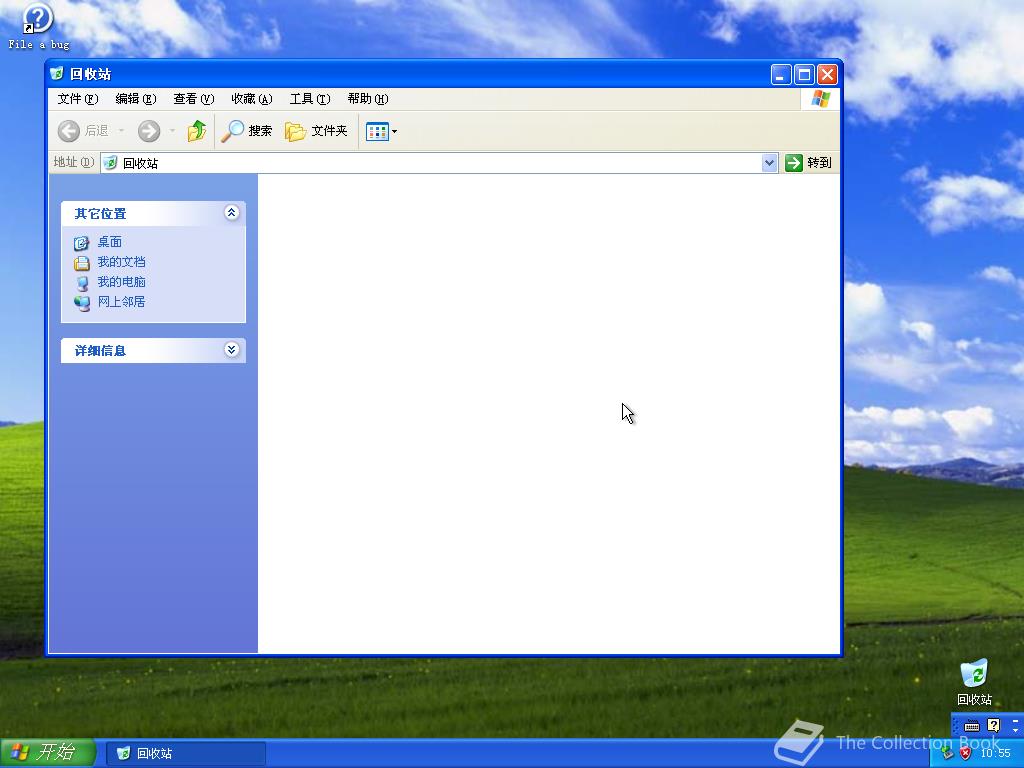Collapse the 其它位置 panel
1024x768 pixels.
coord(231,212)
